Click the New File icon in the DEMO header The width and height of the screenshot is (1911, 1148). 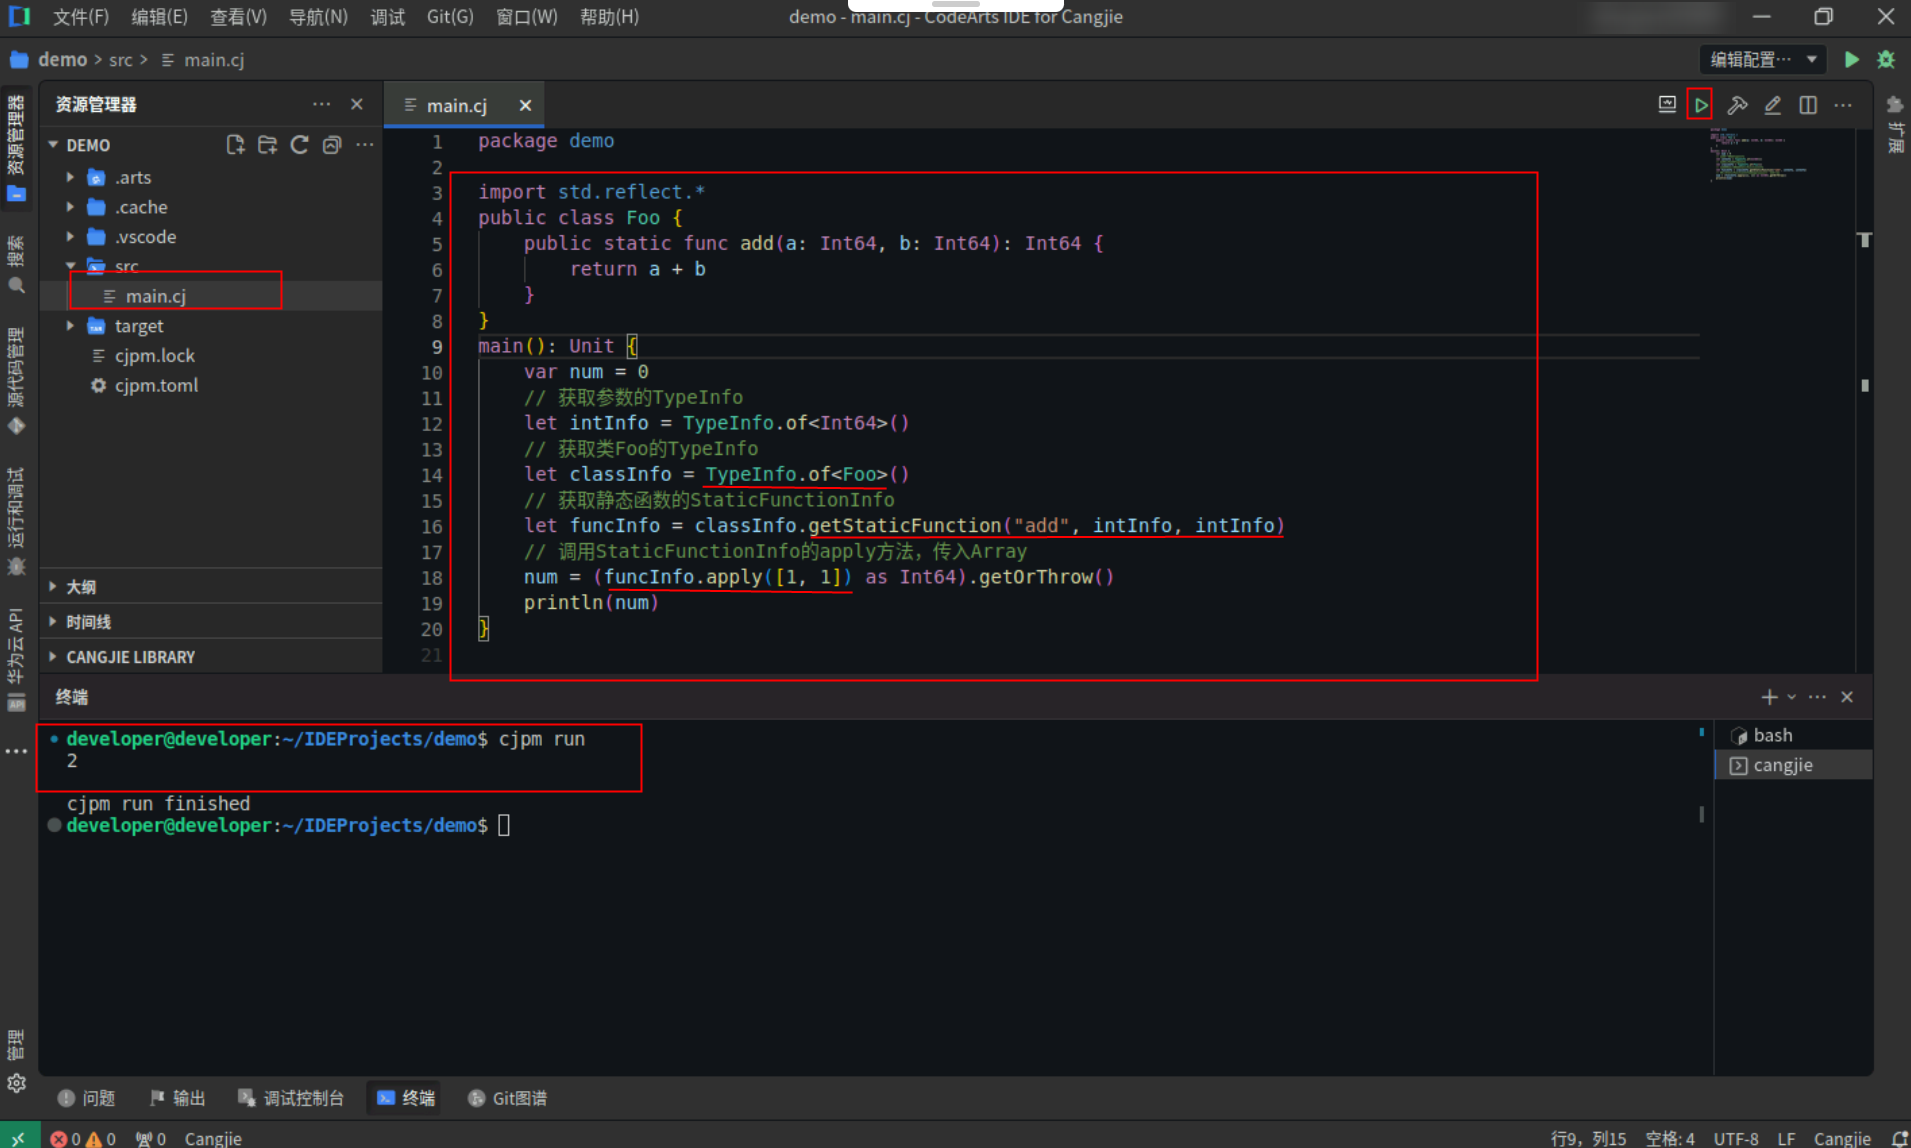[235, 145]
